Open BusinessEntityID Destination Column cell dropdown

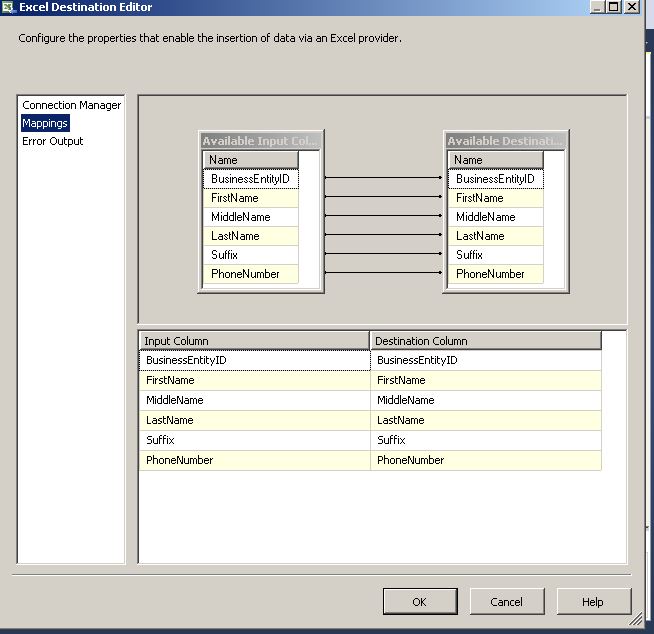(486, 360)
